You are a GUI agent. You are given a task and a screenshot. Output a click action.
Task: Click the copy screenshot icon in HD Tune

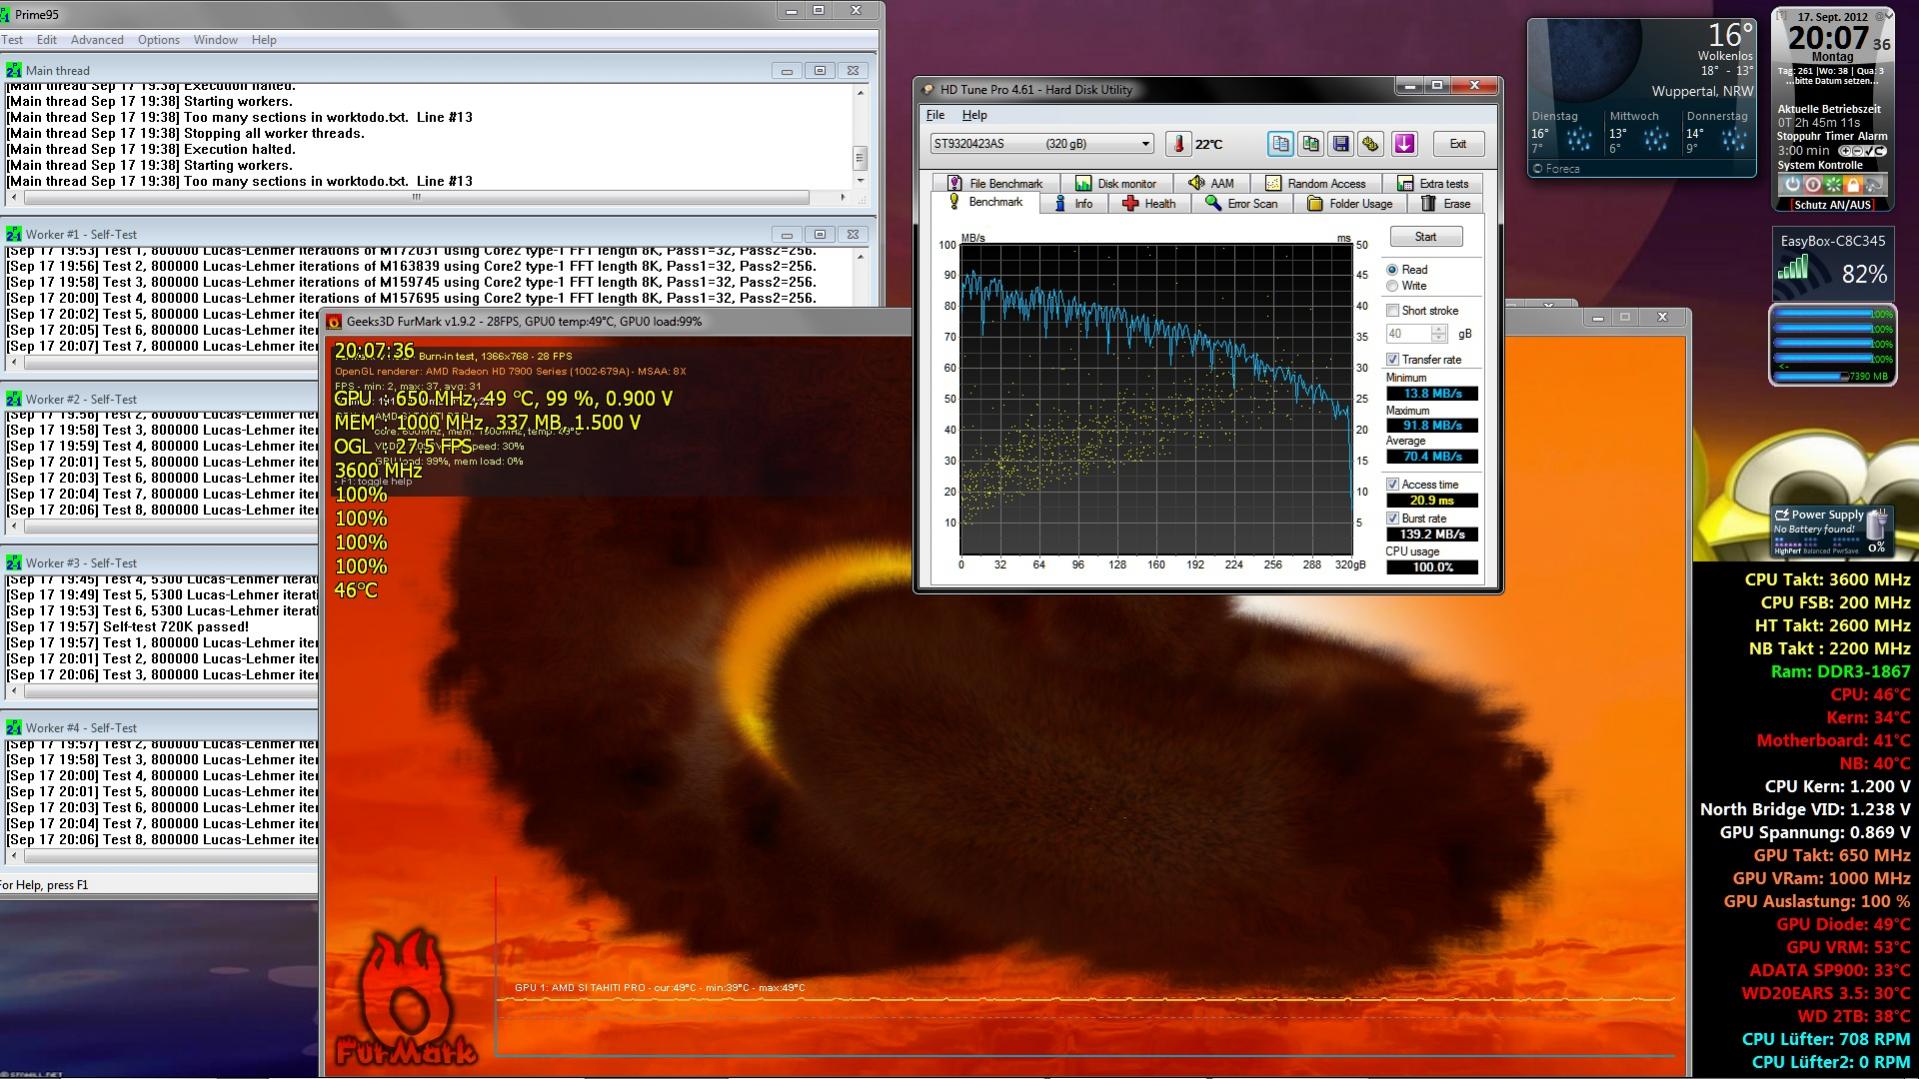(x=1310, y=144)
